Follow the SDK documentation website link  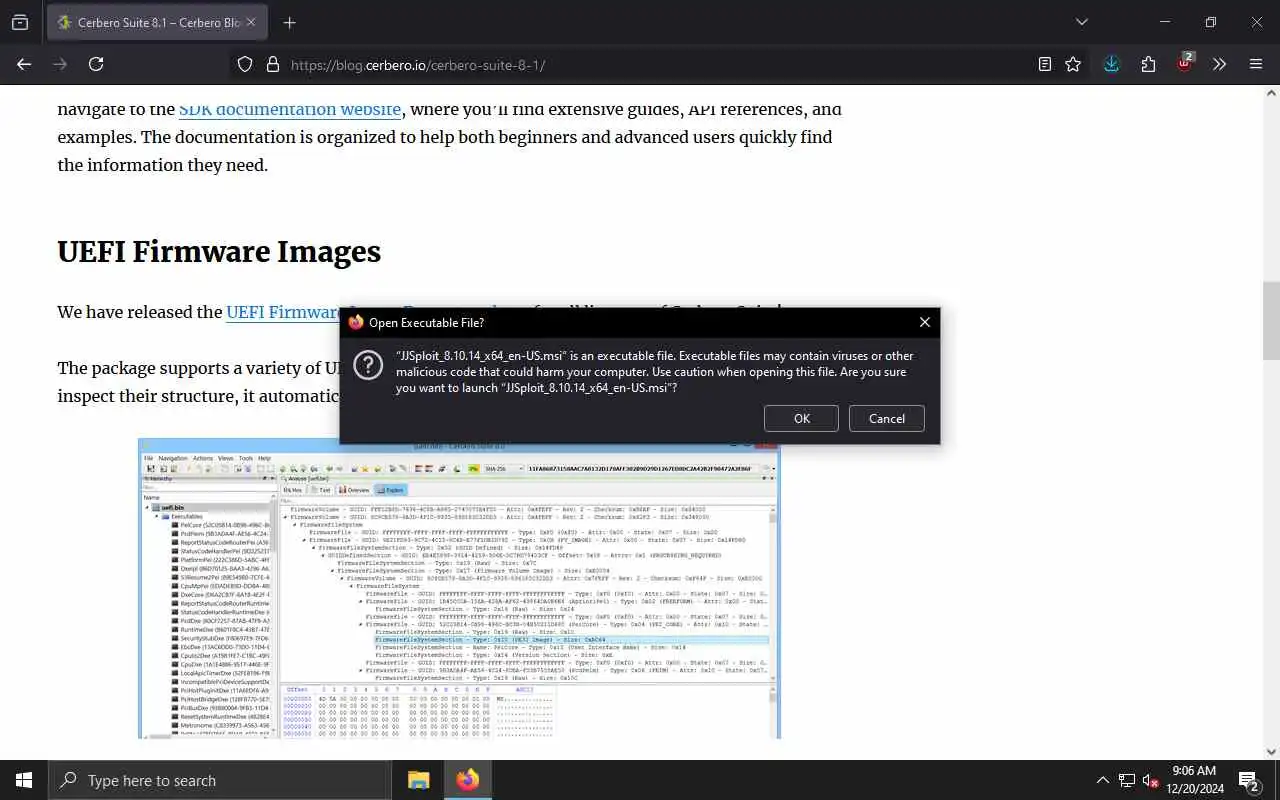click(290, 109)
